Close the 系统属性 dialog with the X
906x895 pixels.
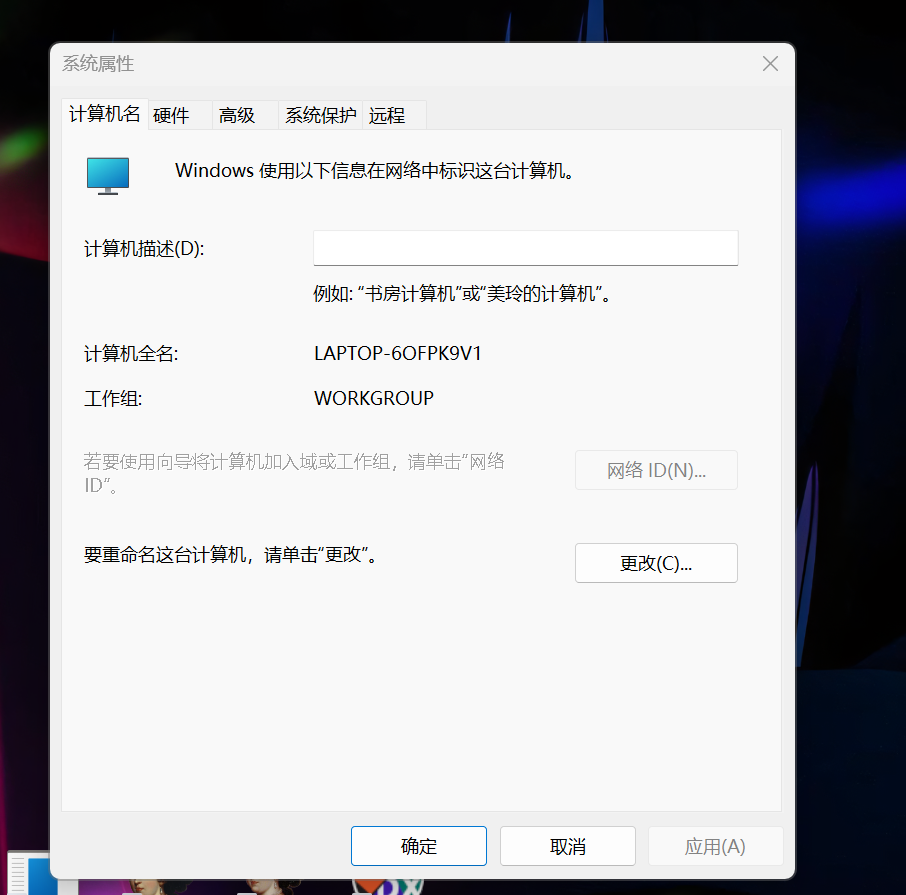coord(770,64)
